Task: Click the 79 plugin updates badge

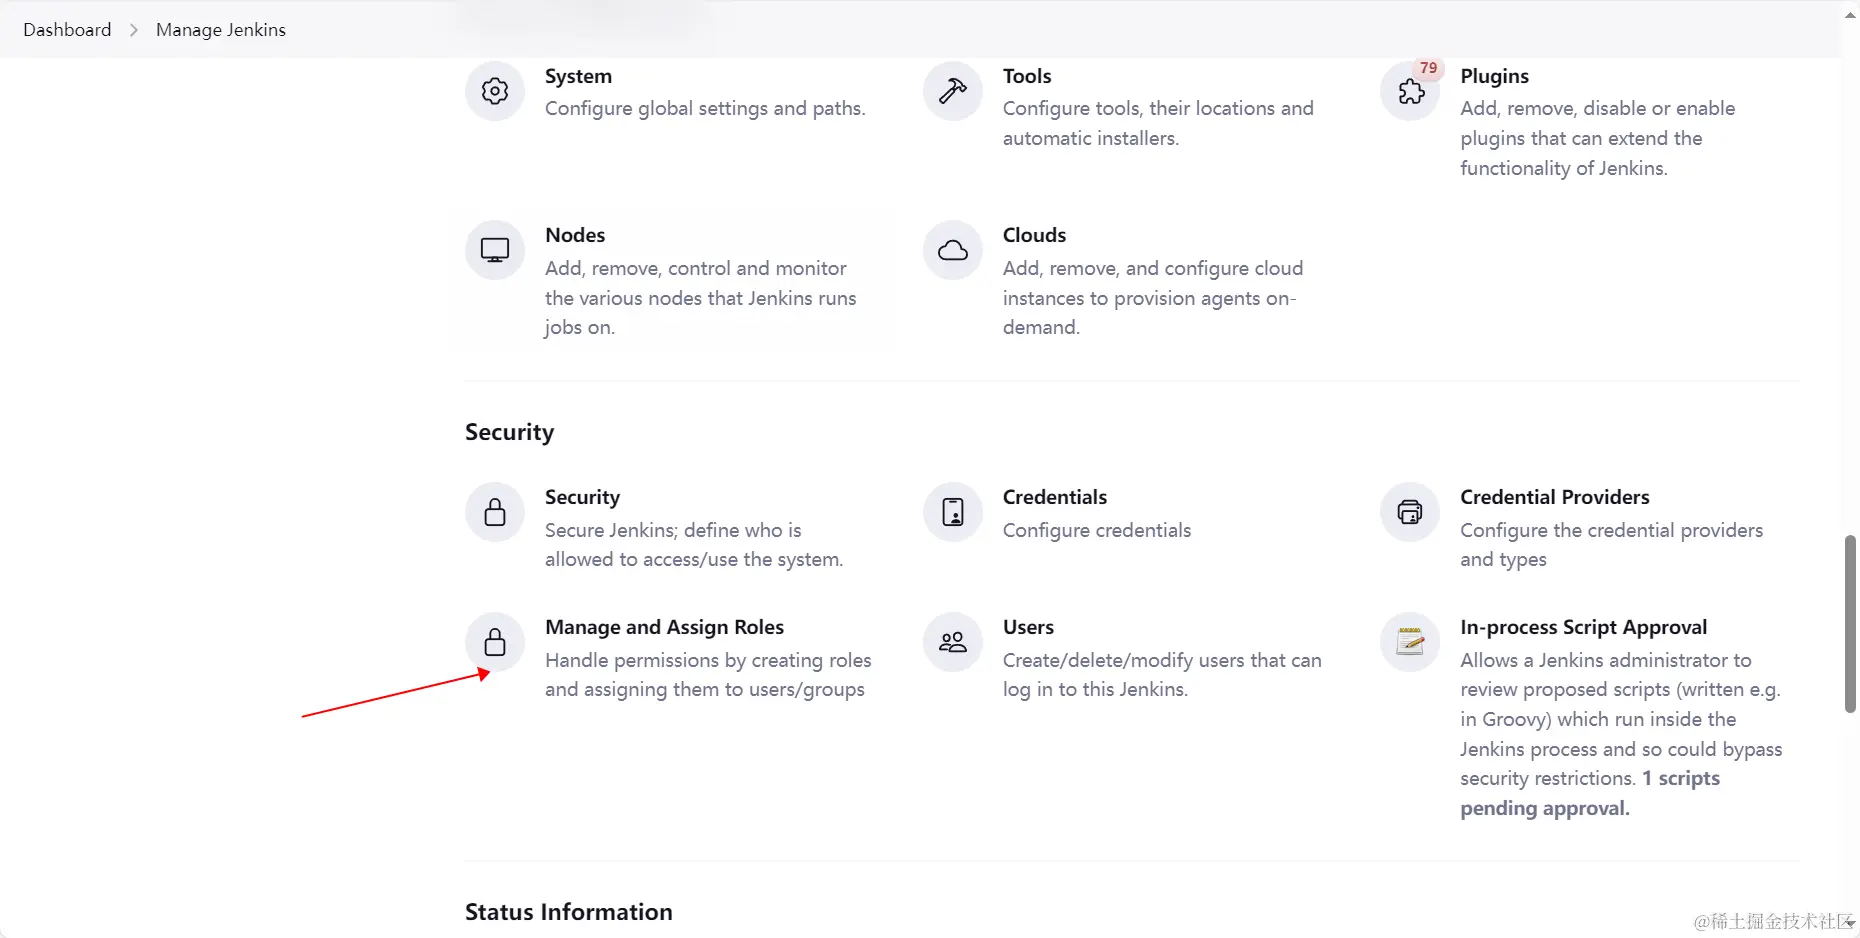Action: click(1428, 68)
